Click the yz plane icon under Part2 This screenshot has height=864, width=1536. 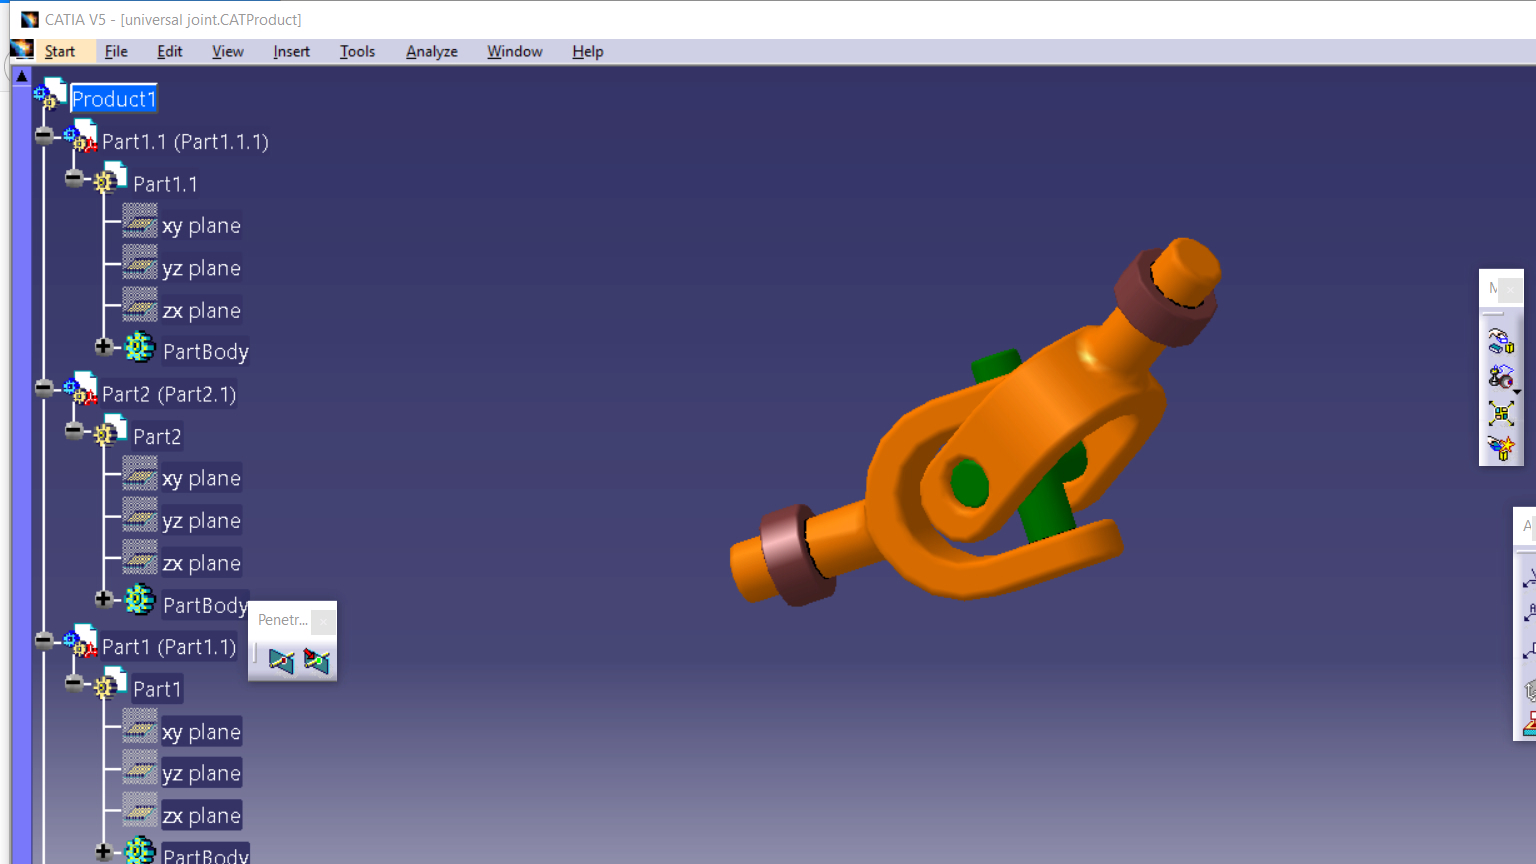pyautogui.click(x=140, y=515)
